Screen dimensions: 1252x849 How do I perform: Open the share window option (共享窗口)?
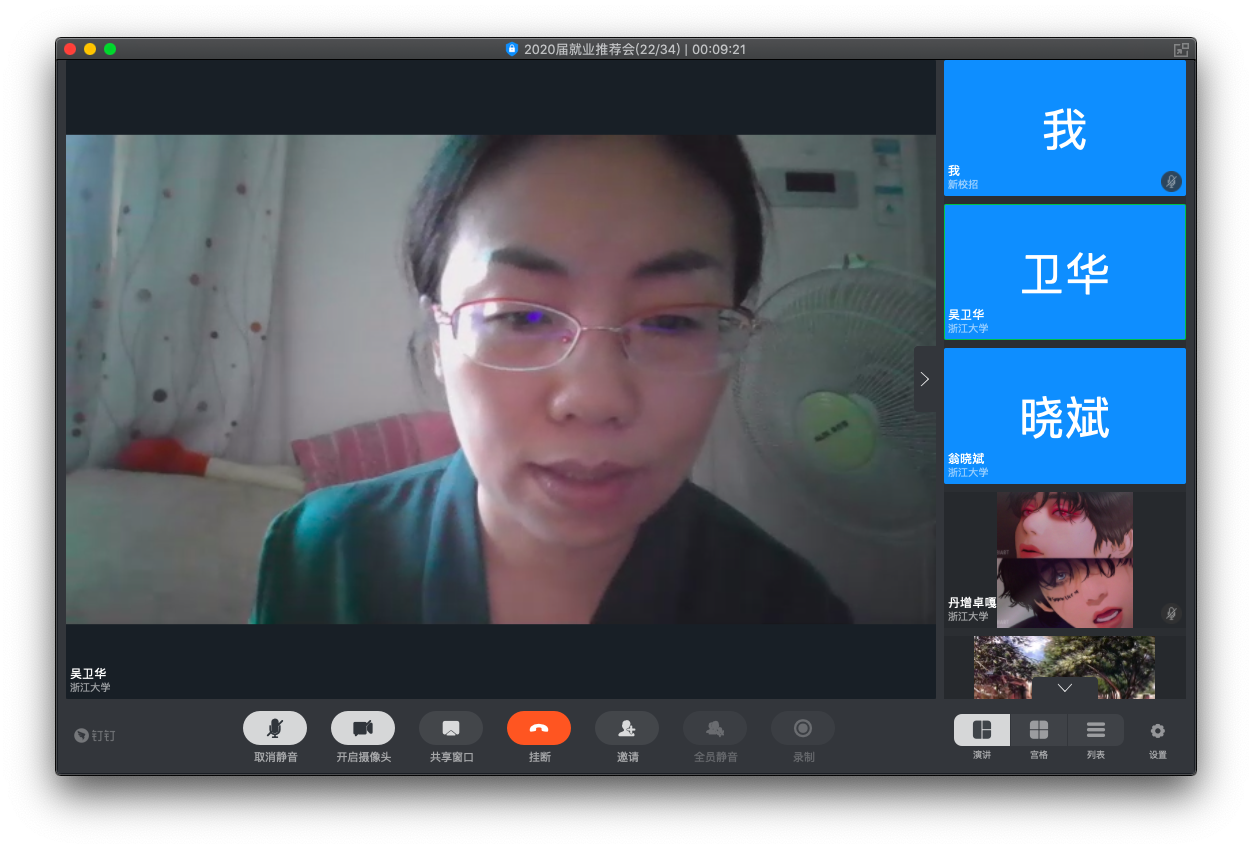tap(451, 728)
